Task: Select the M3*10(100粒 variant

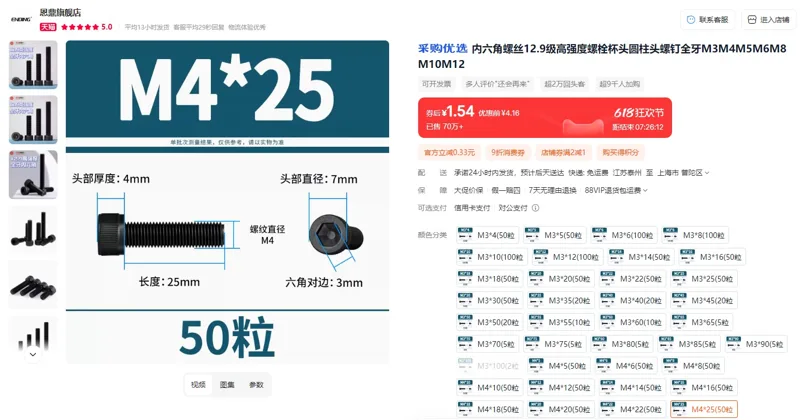Action: (x=492, y=257)
